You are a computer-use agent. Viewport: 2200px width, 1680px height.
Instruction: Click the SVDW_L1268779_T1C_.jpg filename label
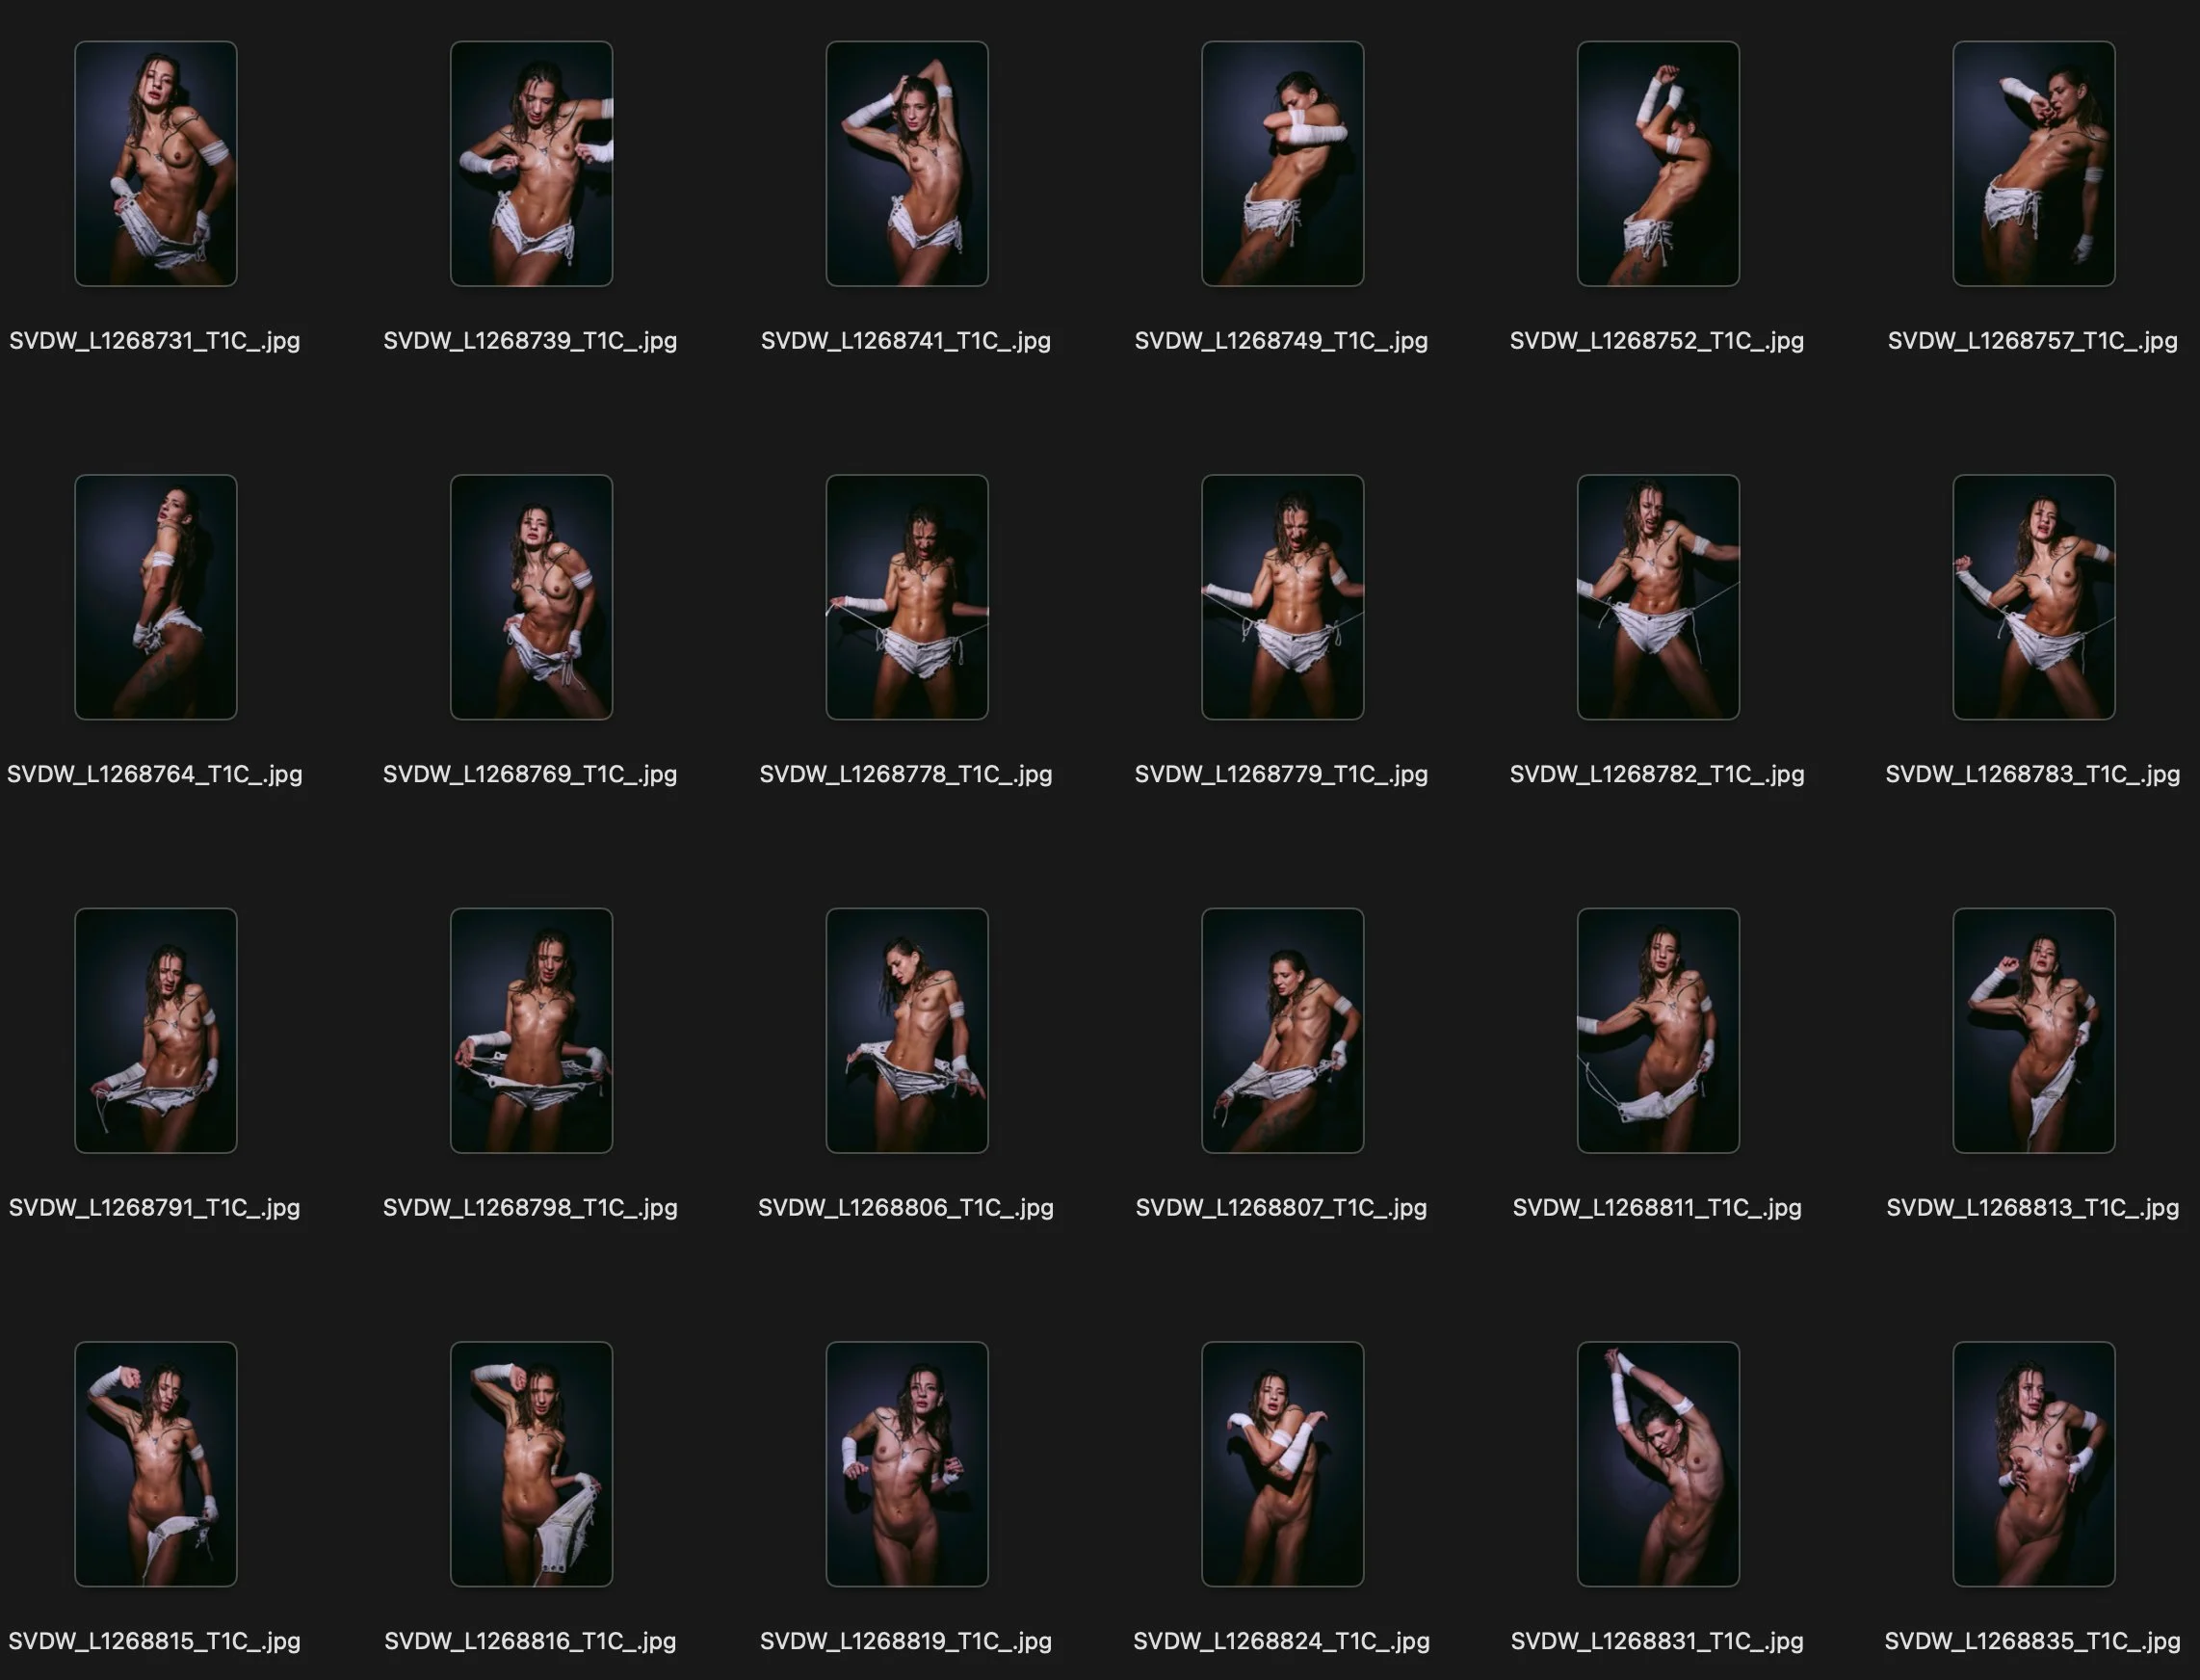(x=1281, y=774)
